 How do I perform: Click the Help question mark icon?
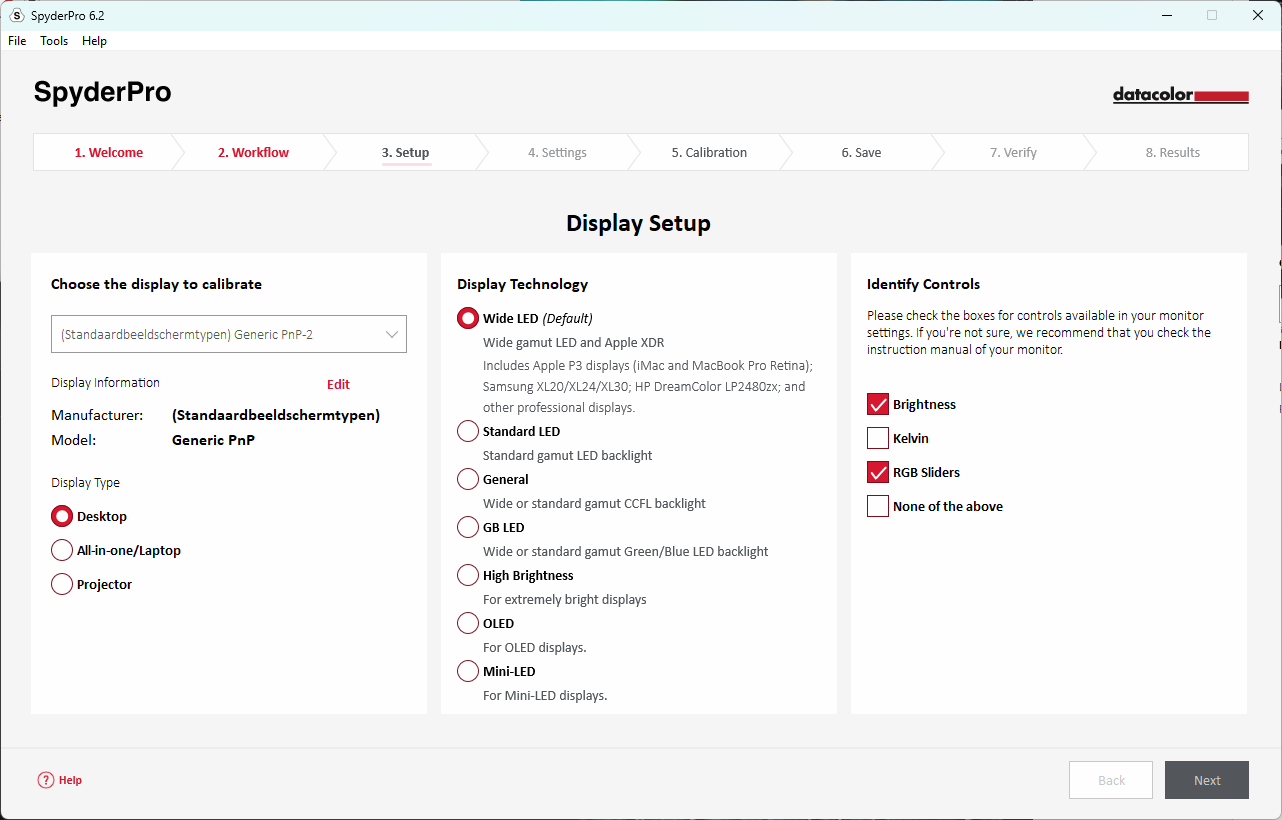click(45, 780)
